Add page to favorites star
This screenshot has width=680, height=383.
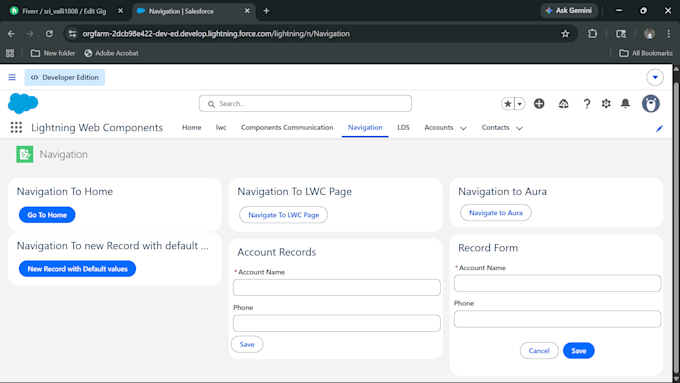pos(507,104)
